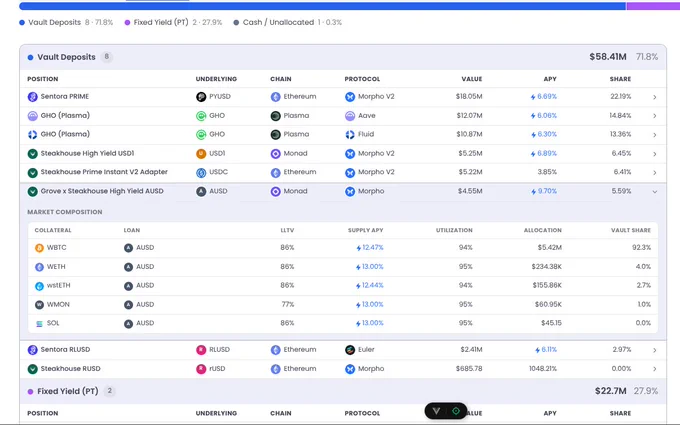Click the APY column header in Vault Deposits
680x425 pixels.
click(550, 79)
